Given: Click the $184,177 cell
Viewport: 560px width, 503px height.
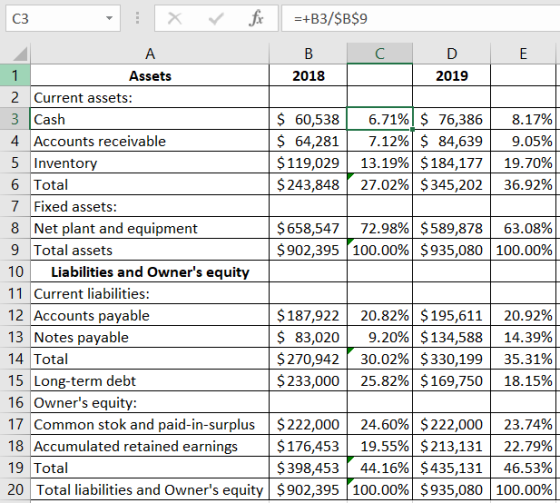Looking at the screenshot, I should 452,163.
